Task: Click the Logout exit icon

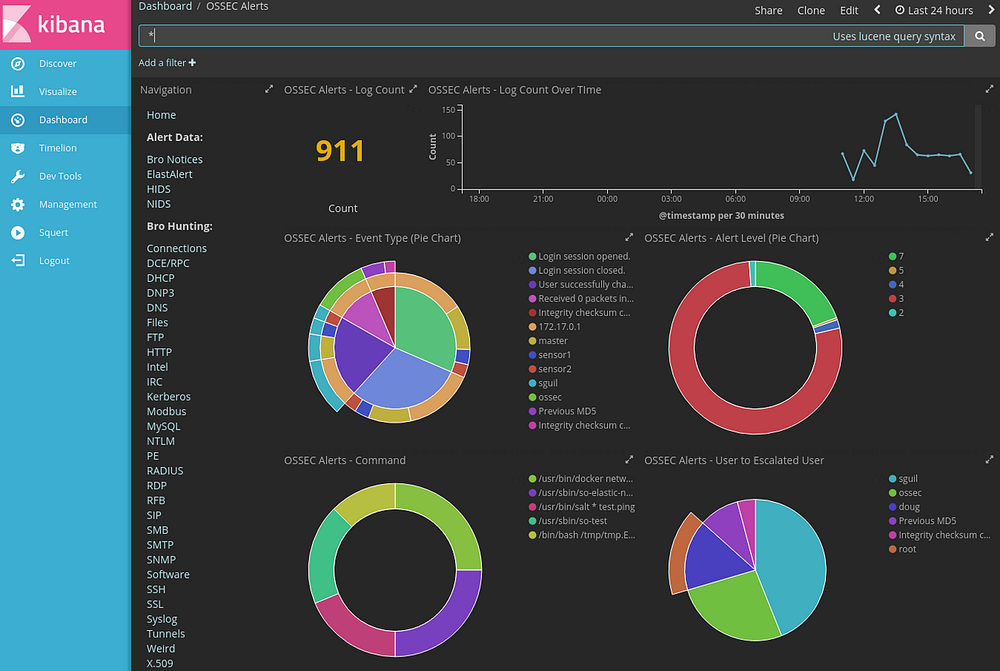Action: [18, 260]
